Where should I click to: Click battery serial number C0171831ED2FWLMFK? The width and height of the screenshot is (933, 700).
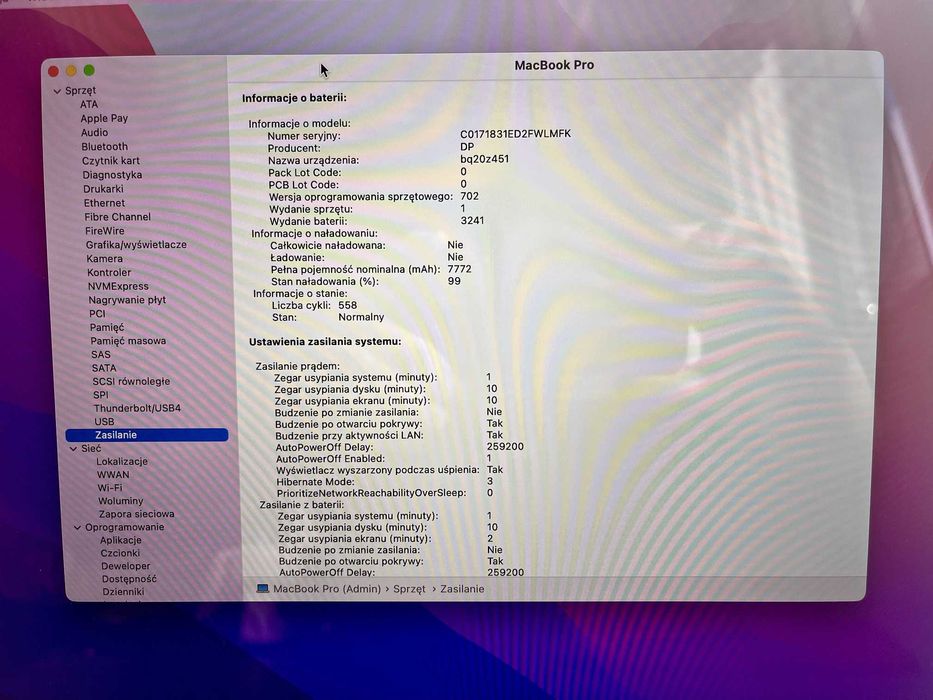point(515,134)
